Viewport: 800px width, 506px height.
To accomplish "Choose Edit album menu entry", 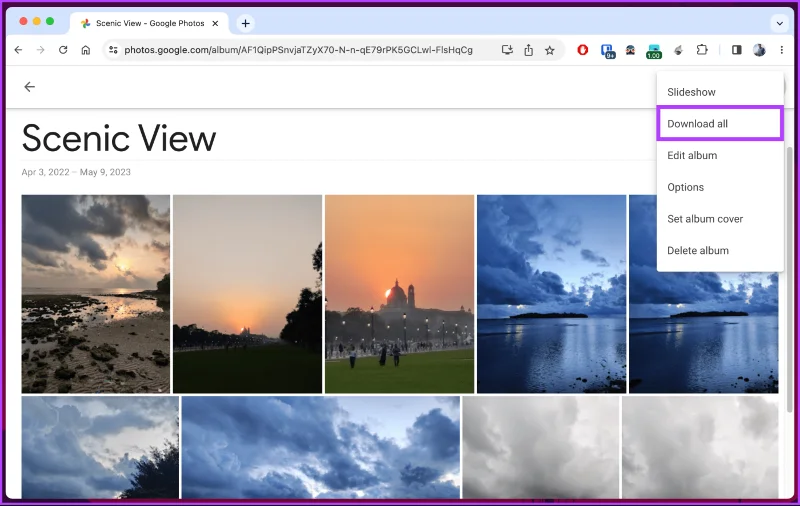I will click(x=720, y=156).
